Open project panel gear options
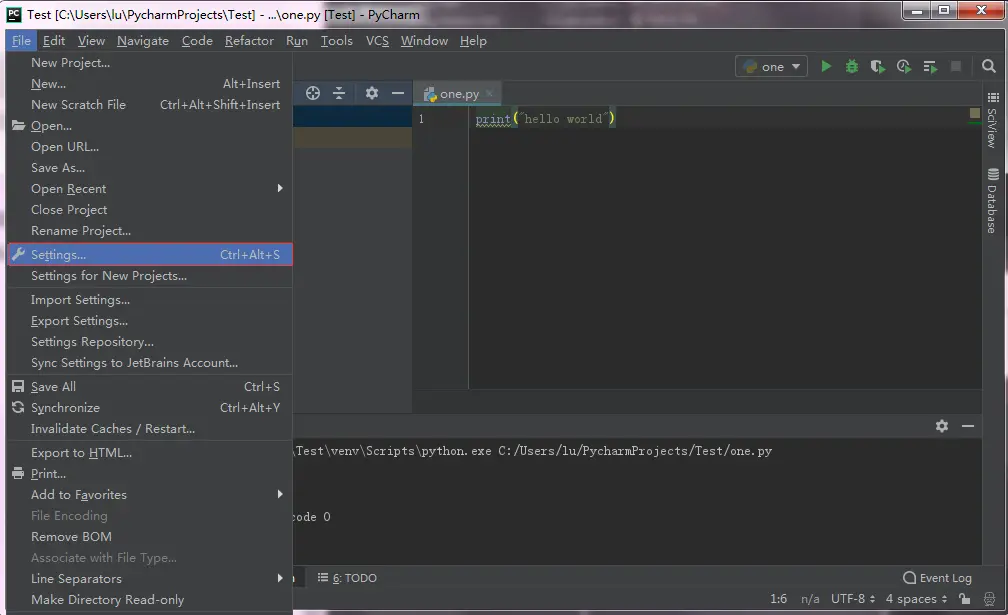The height and width of the screenshot is (615, 1008). pos(372,93)
